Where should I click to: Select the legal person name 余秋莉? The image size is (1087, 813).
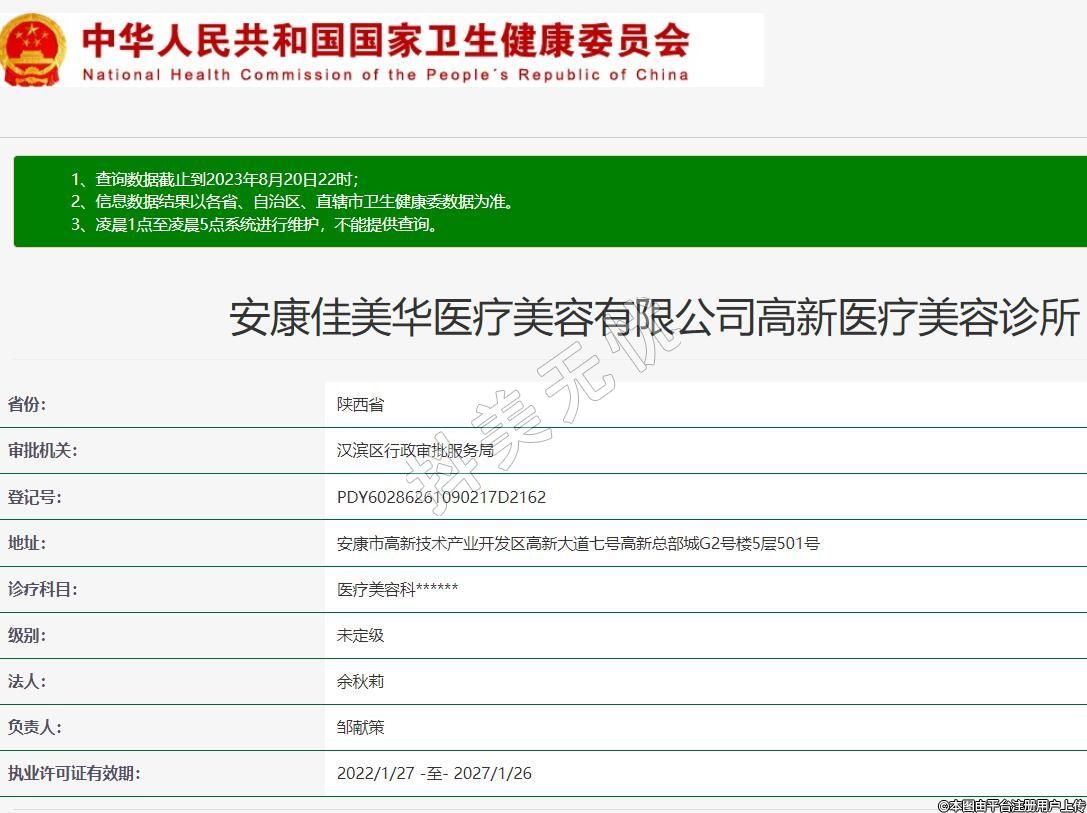coord(360,681)
